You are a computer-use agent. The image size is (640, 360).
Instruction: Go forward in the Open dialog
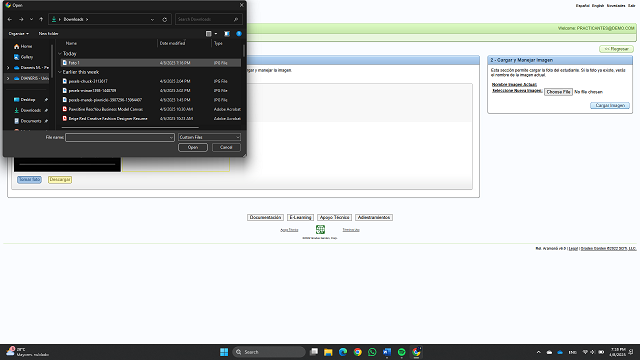[21, 19]
